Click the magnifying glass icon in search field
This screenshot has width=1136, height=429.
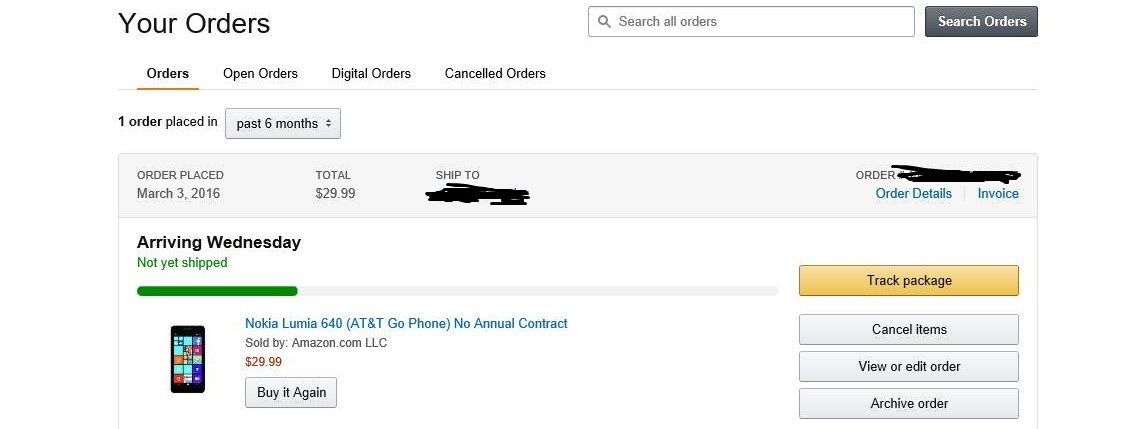(604, 21)
